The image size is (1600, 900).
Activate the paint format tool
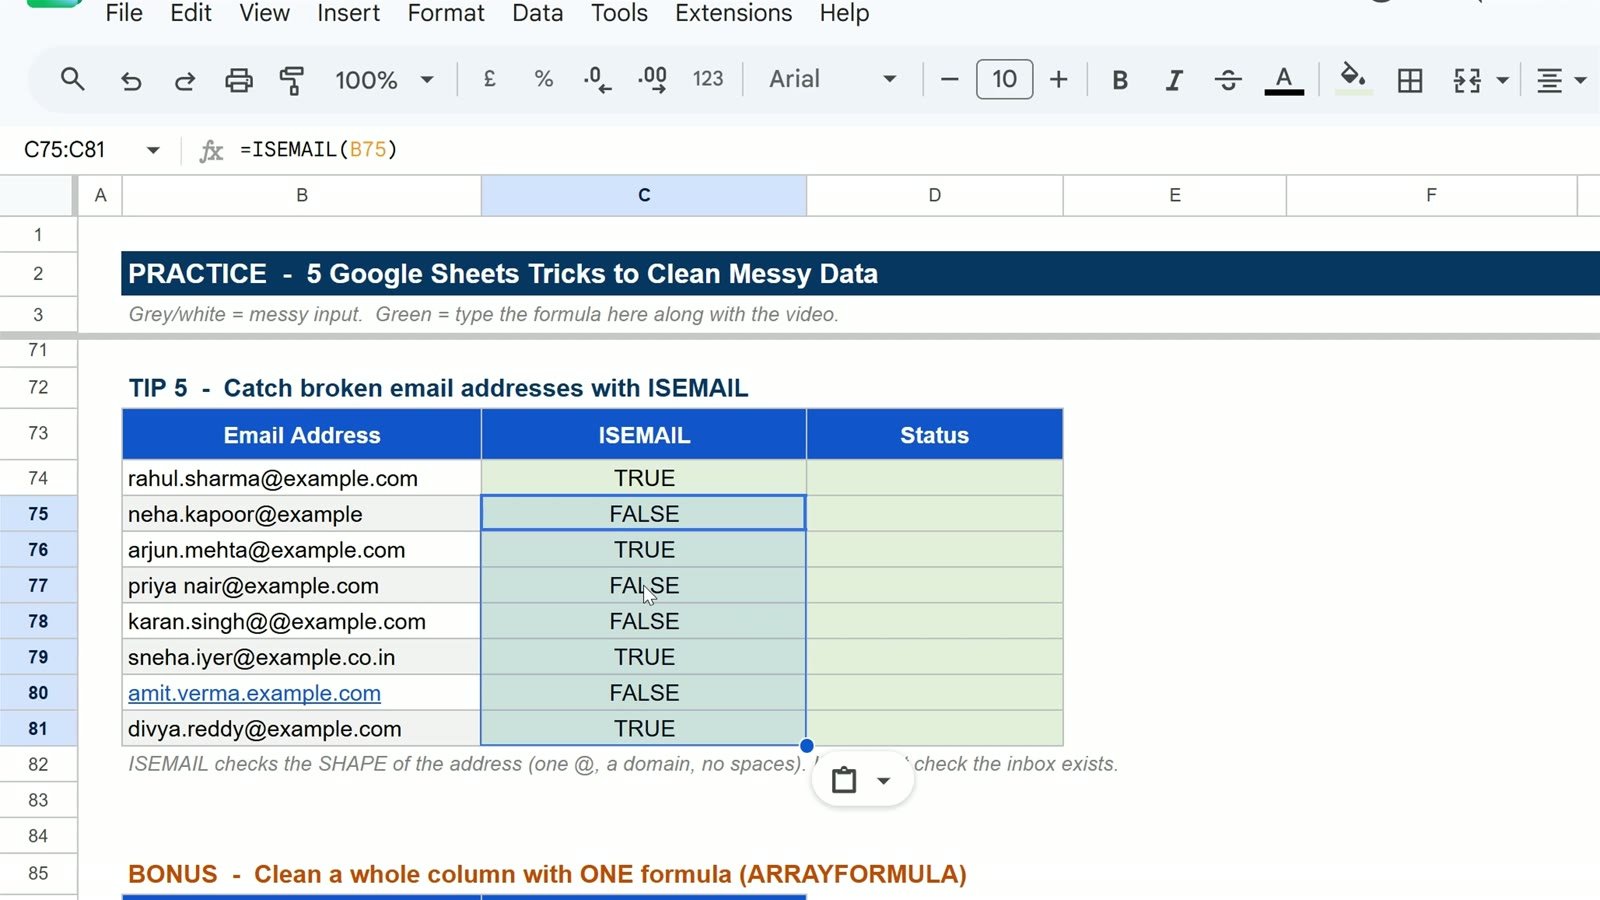[x=292, y=80]
